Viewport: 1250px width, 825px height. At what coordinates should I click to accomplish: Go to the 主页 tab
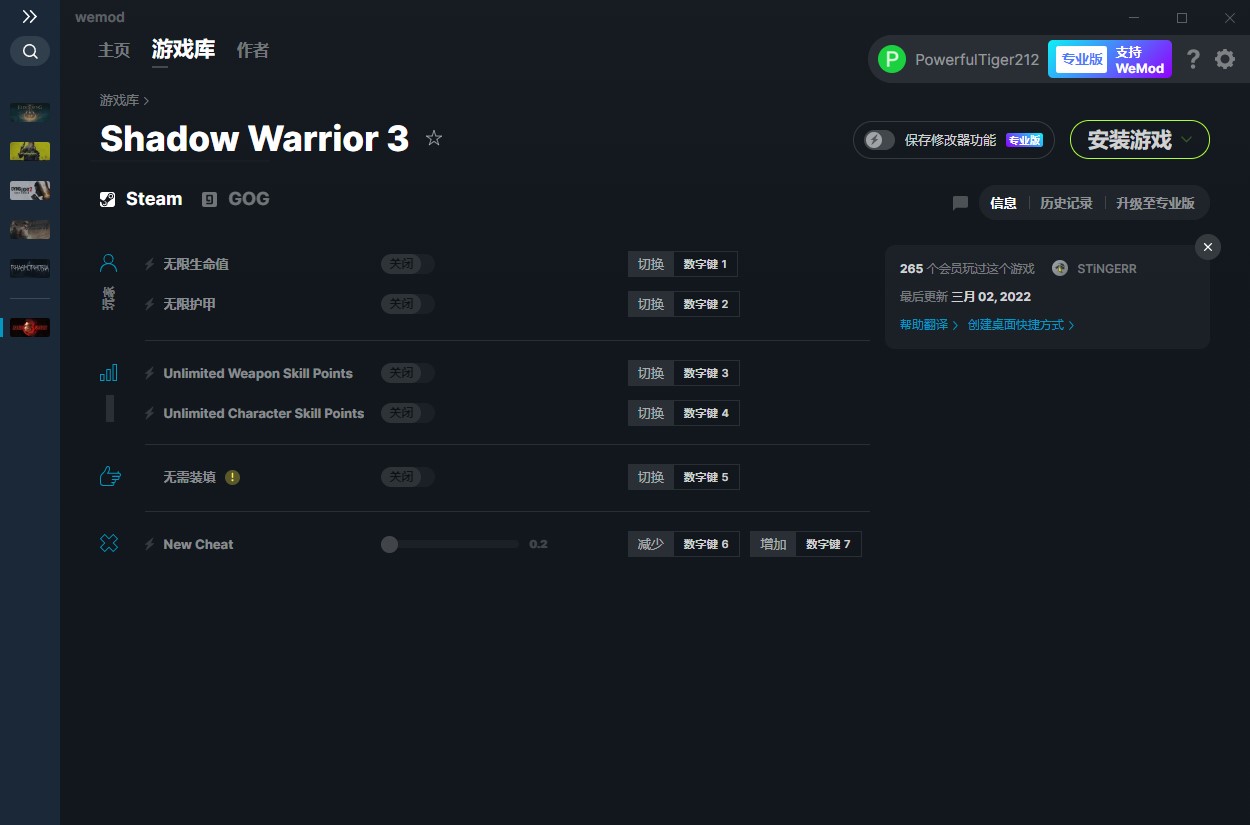click(114, 50)
